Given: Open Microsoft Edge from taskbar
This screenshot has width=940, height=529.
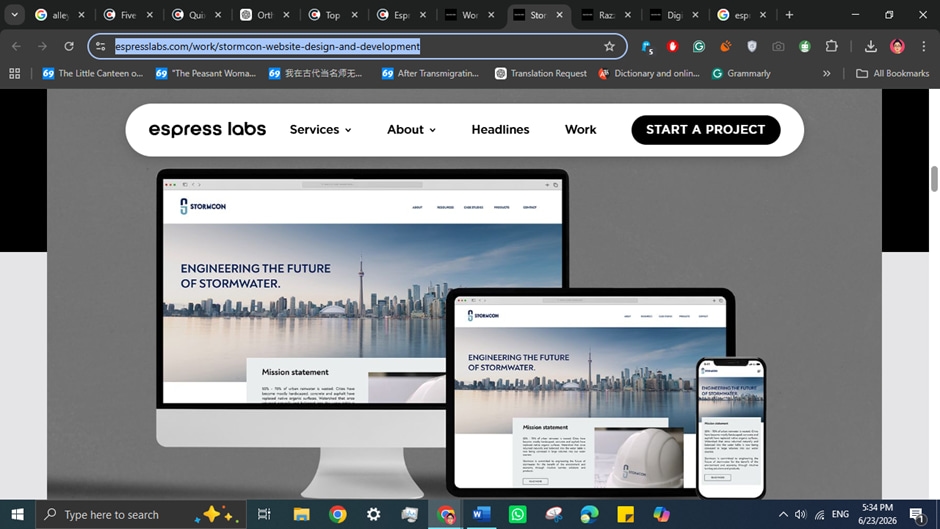Looking at the screenshot, I should point(589,514).
